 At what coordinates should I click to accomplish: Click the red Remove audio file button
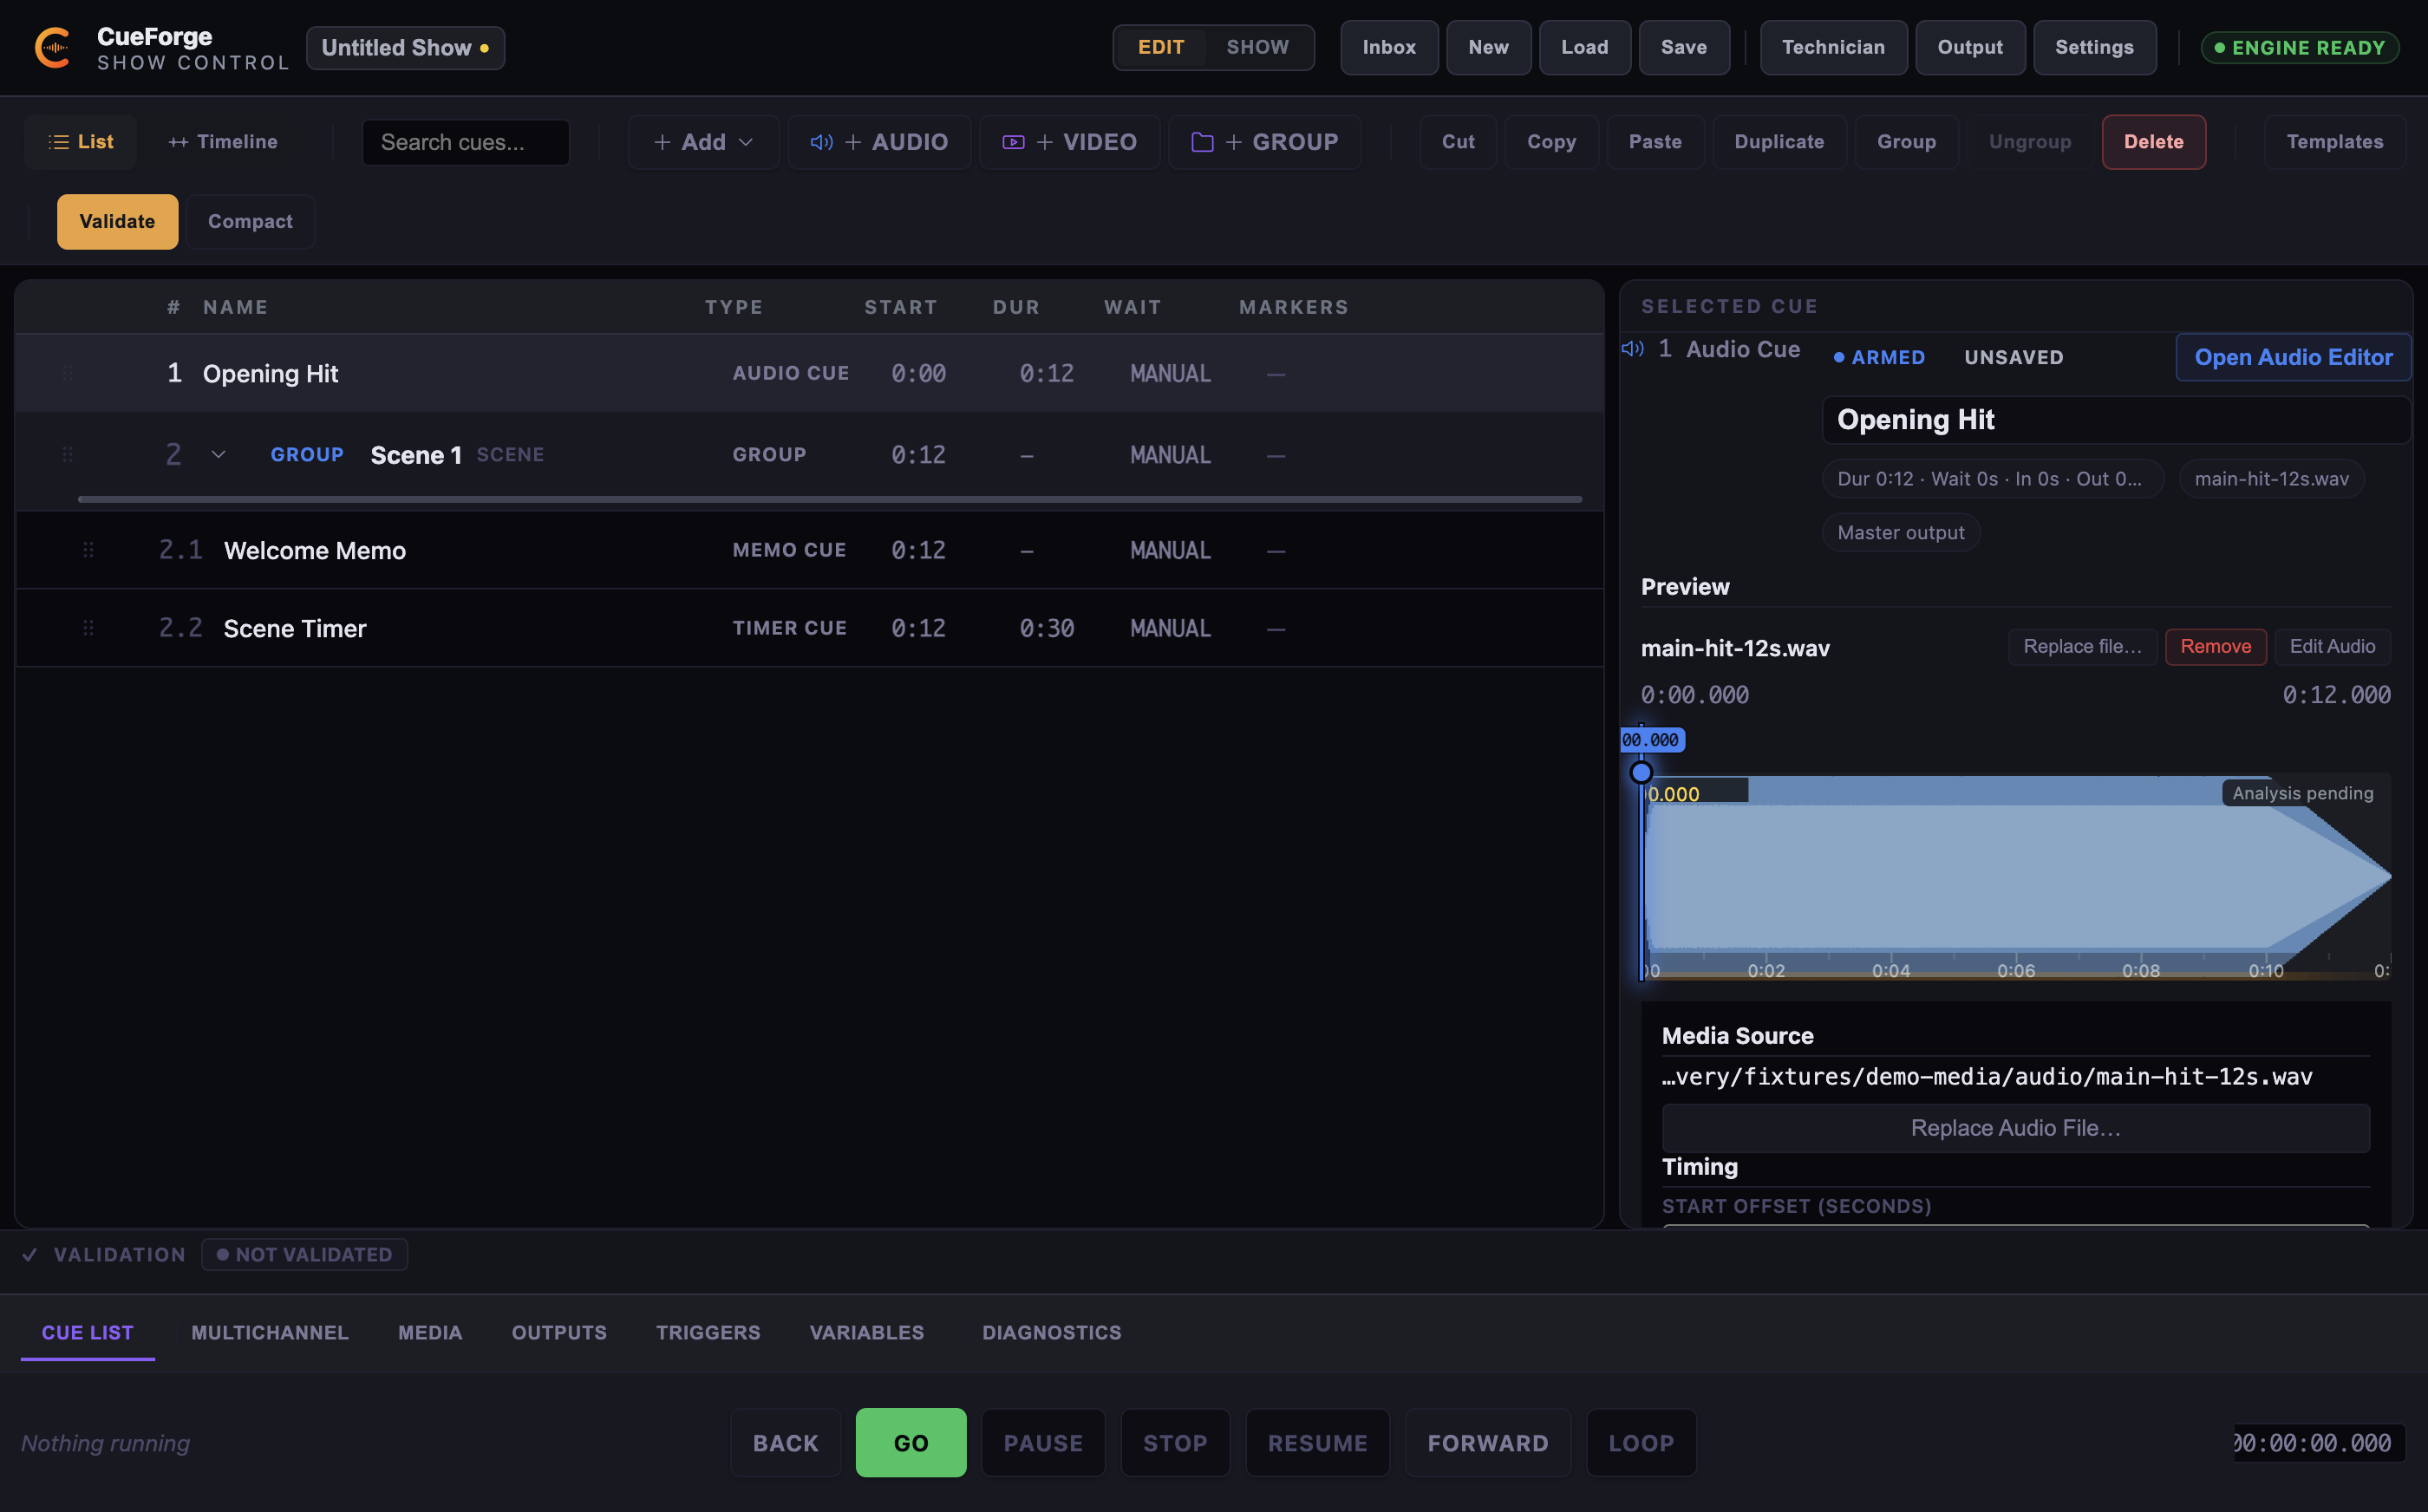(2216, 646)
